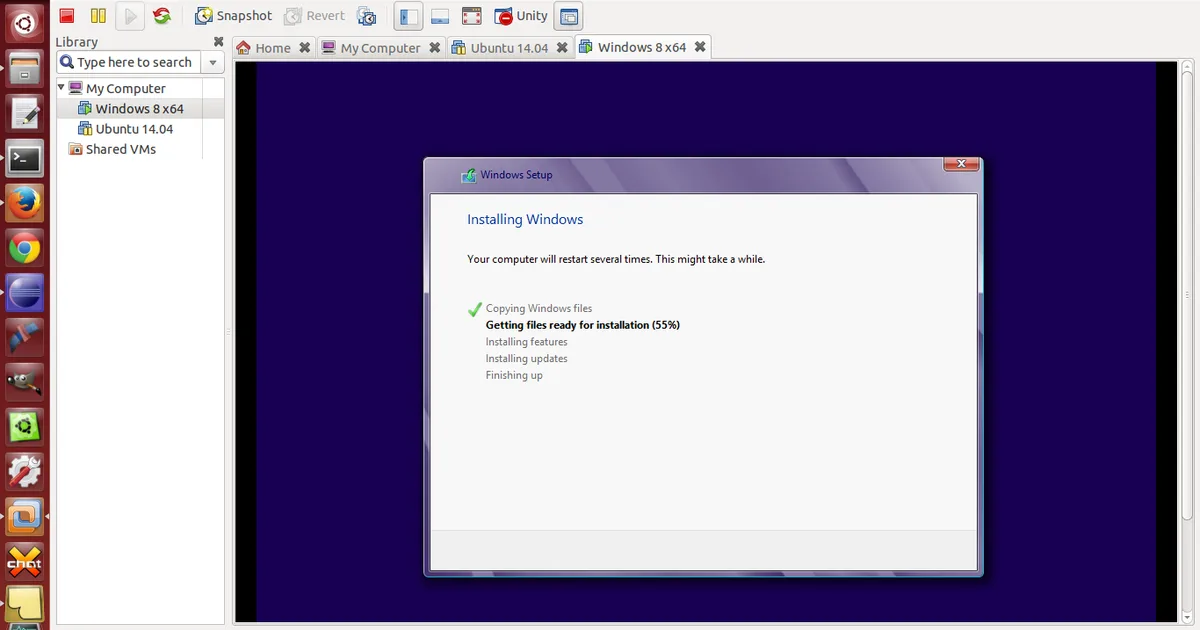Click the green checkmark beside Copying Windows files
Viewport: 1200px width, 630px height.
click(475, 308)
